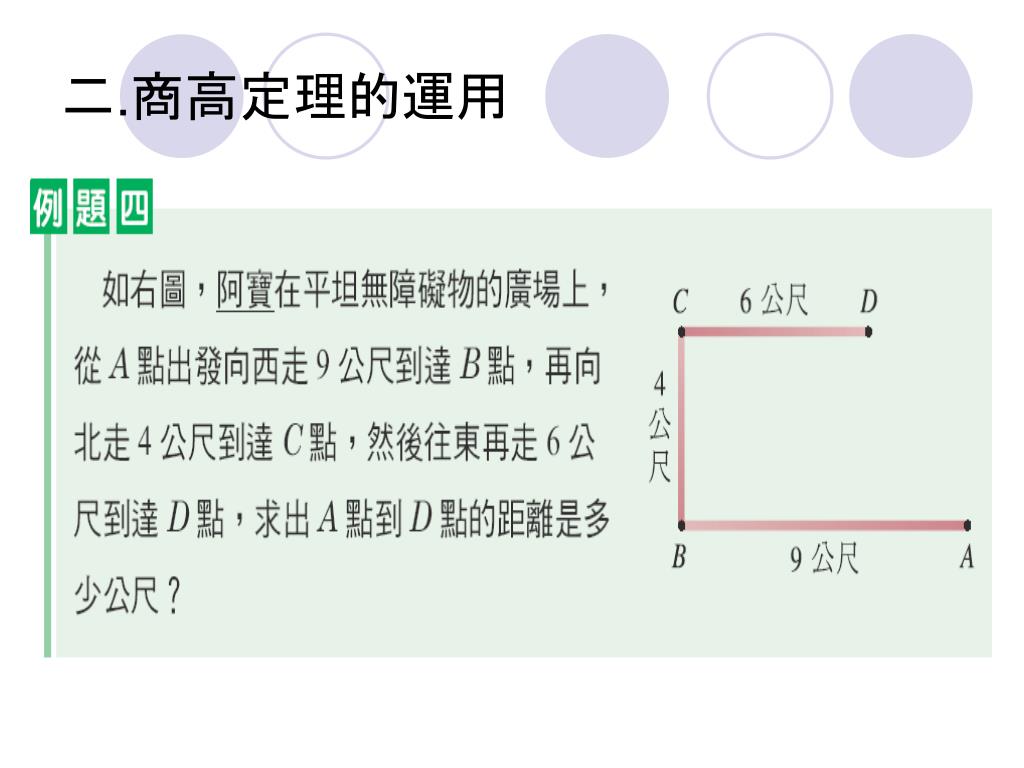Click the filled lavender circle behind 商高

pos(182,96)
